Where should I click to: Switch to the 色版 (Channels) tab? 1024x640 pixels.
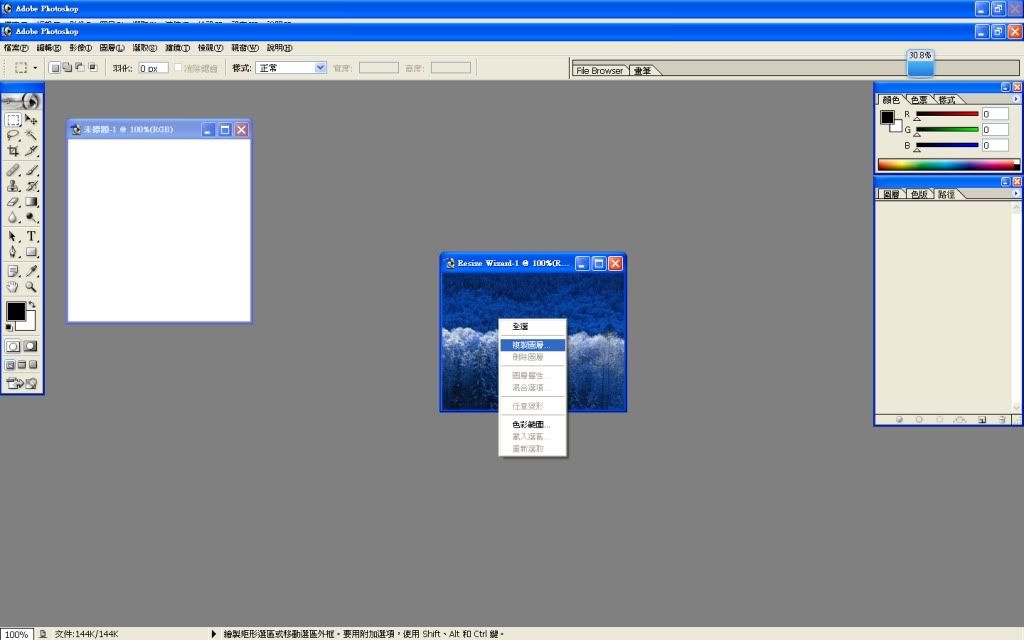(x=918, y=194)
